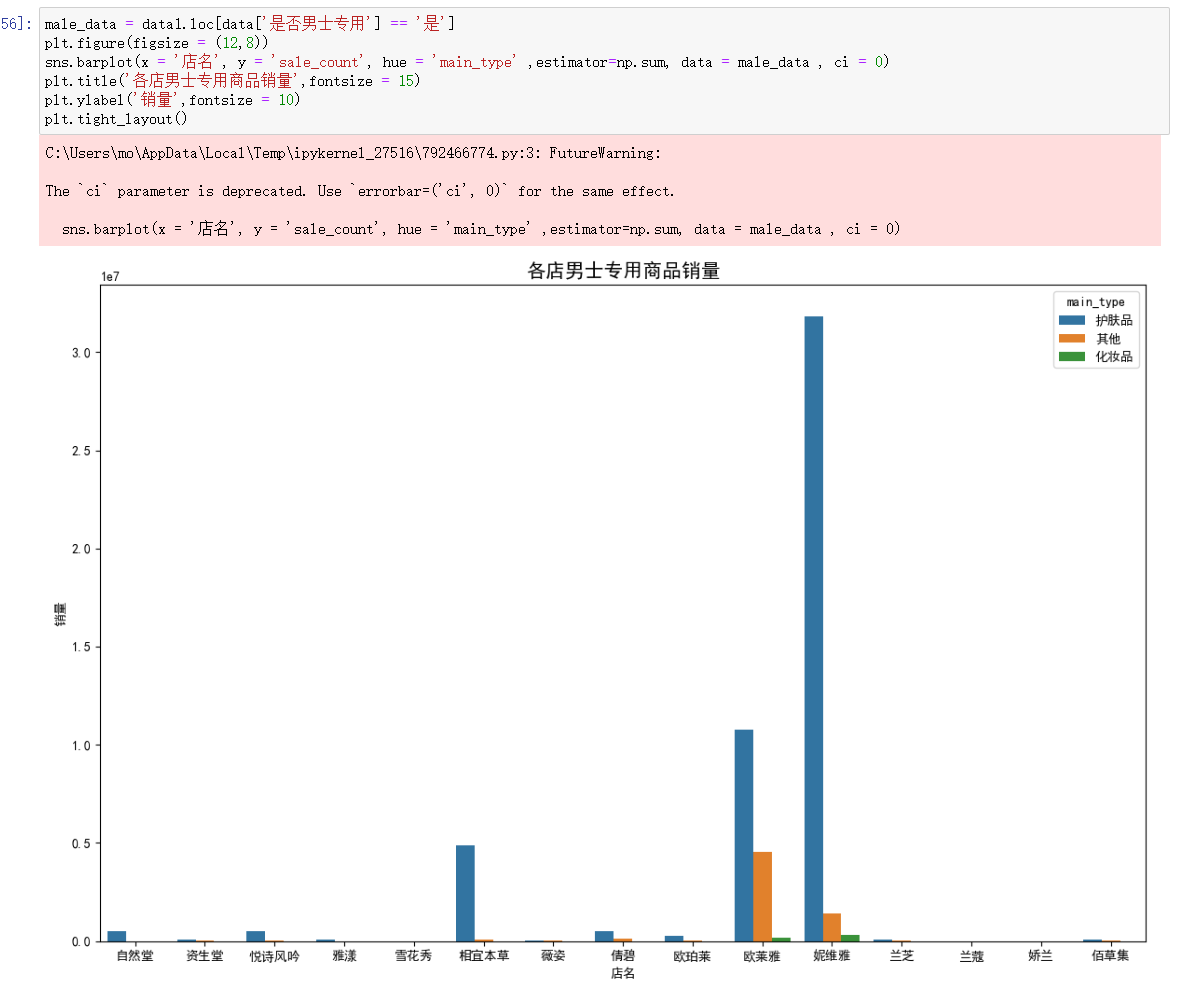Click the 护肤品 legend label

pos(1114,321)
